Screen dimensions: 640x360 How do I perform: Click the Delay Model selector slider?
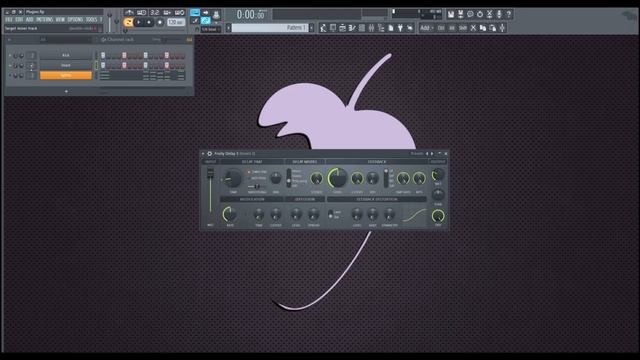point(289,178)
